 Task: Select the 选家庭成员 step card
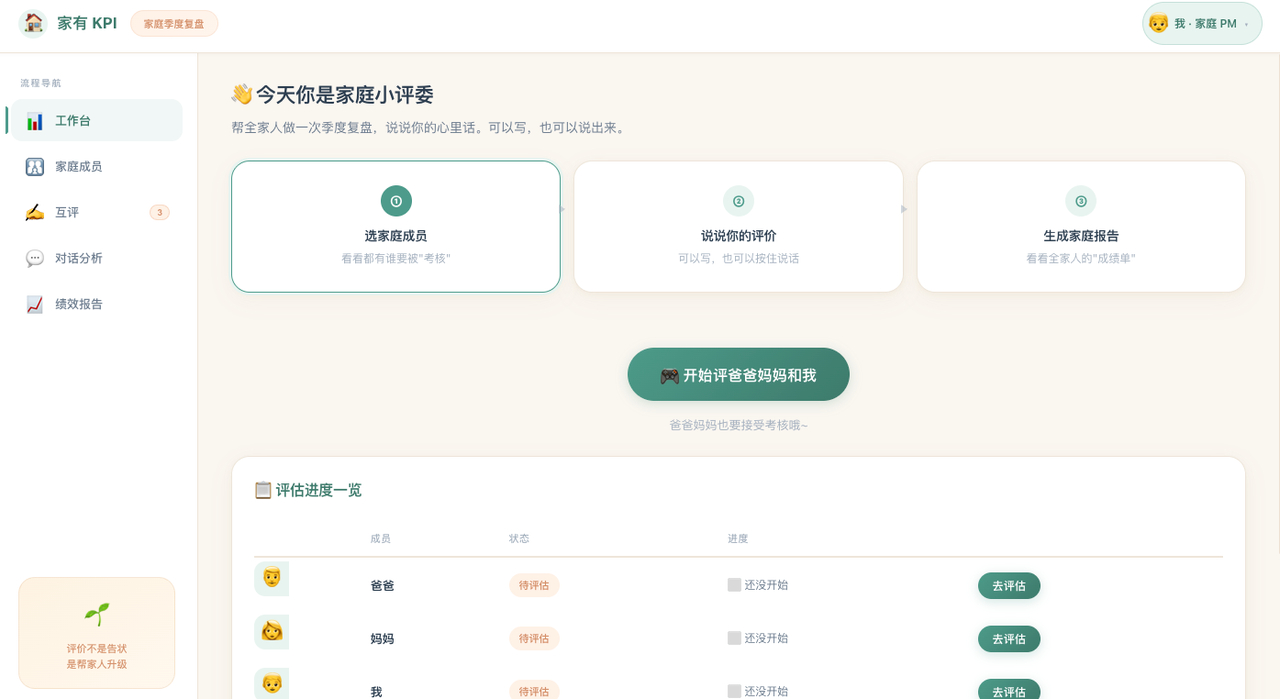coord(396,227)
